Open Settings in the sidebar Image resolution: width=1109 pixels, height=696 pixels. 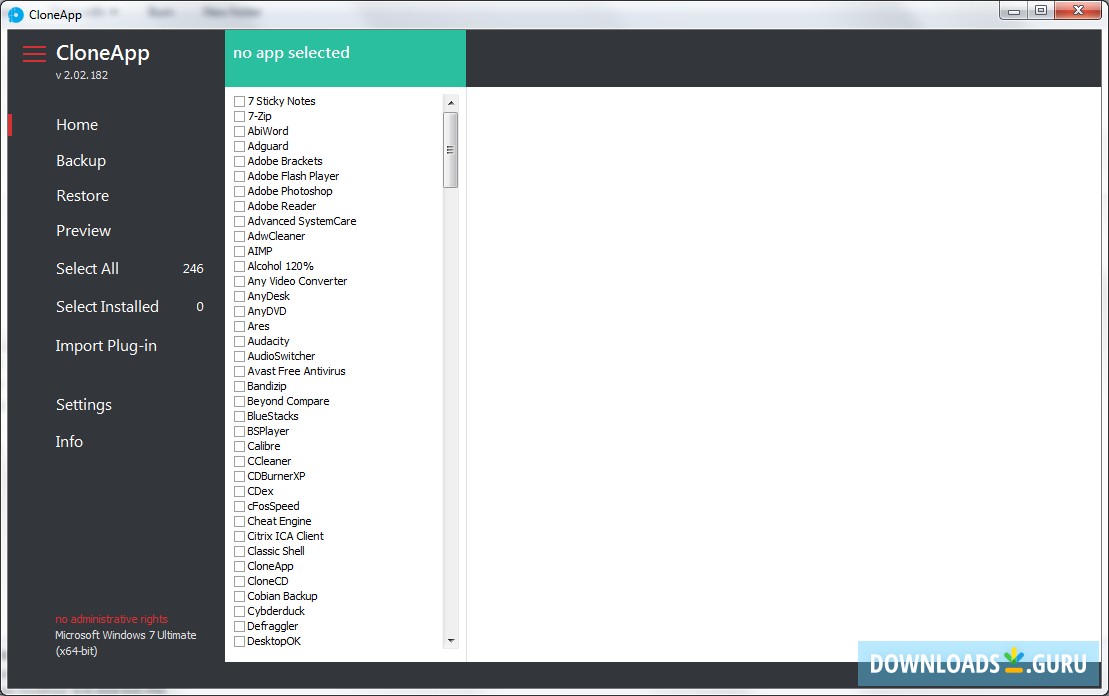83,405
